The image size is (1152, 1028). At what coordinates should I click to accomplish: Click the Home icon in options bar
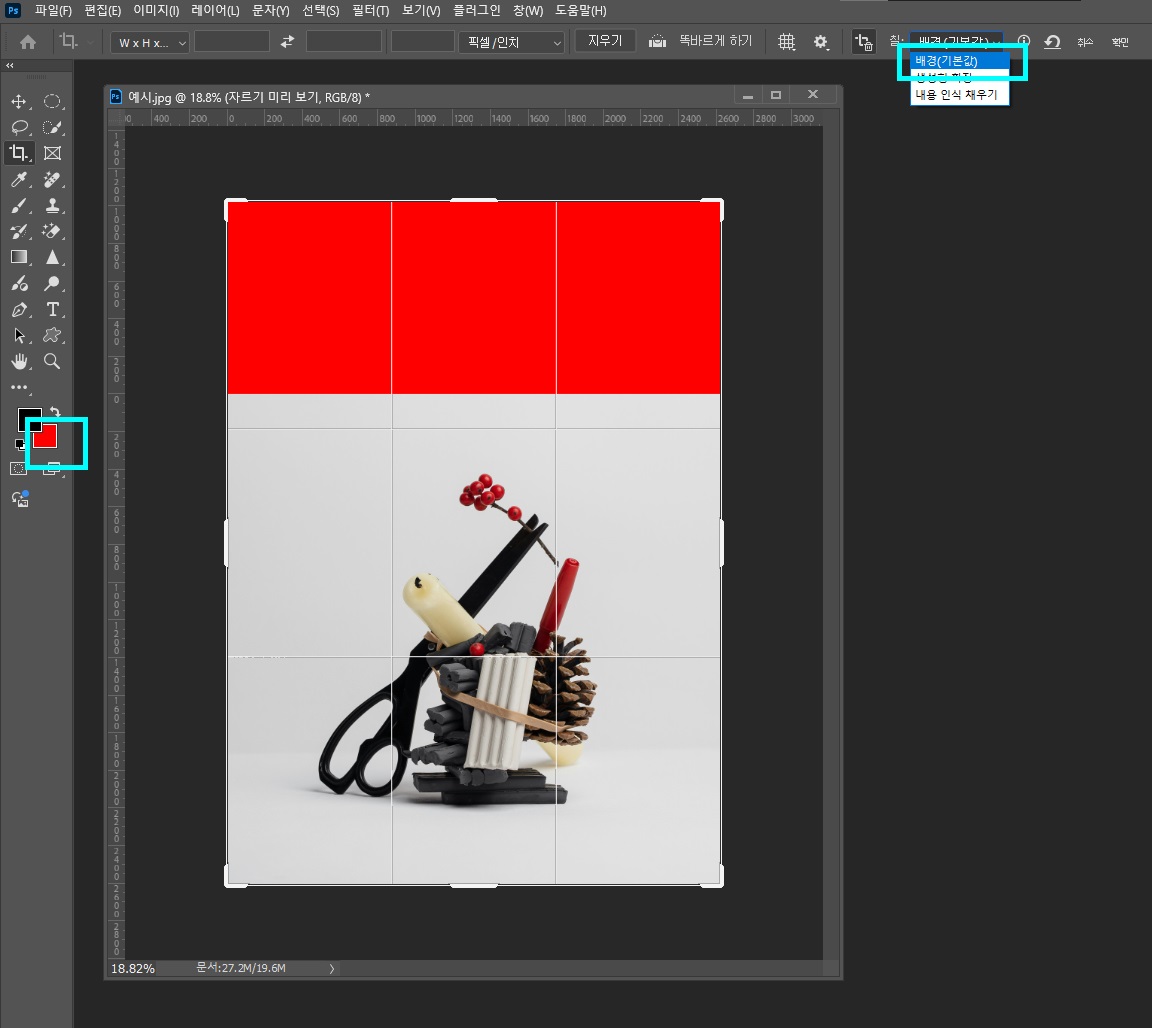click(28, 42)
